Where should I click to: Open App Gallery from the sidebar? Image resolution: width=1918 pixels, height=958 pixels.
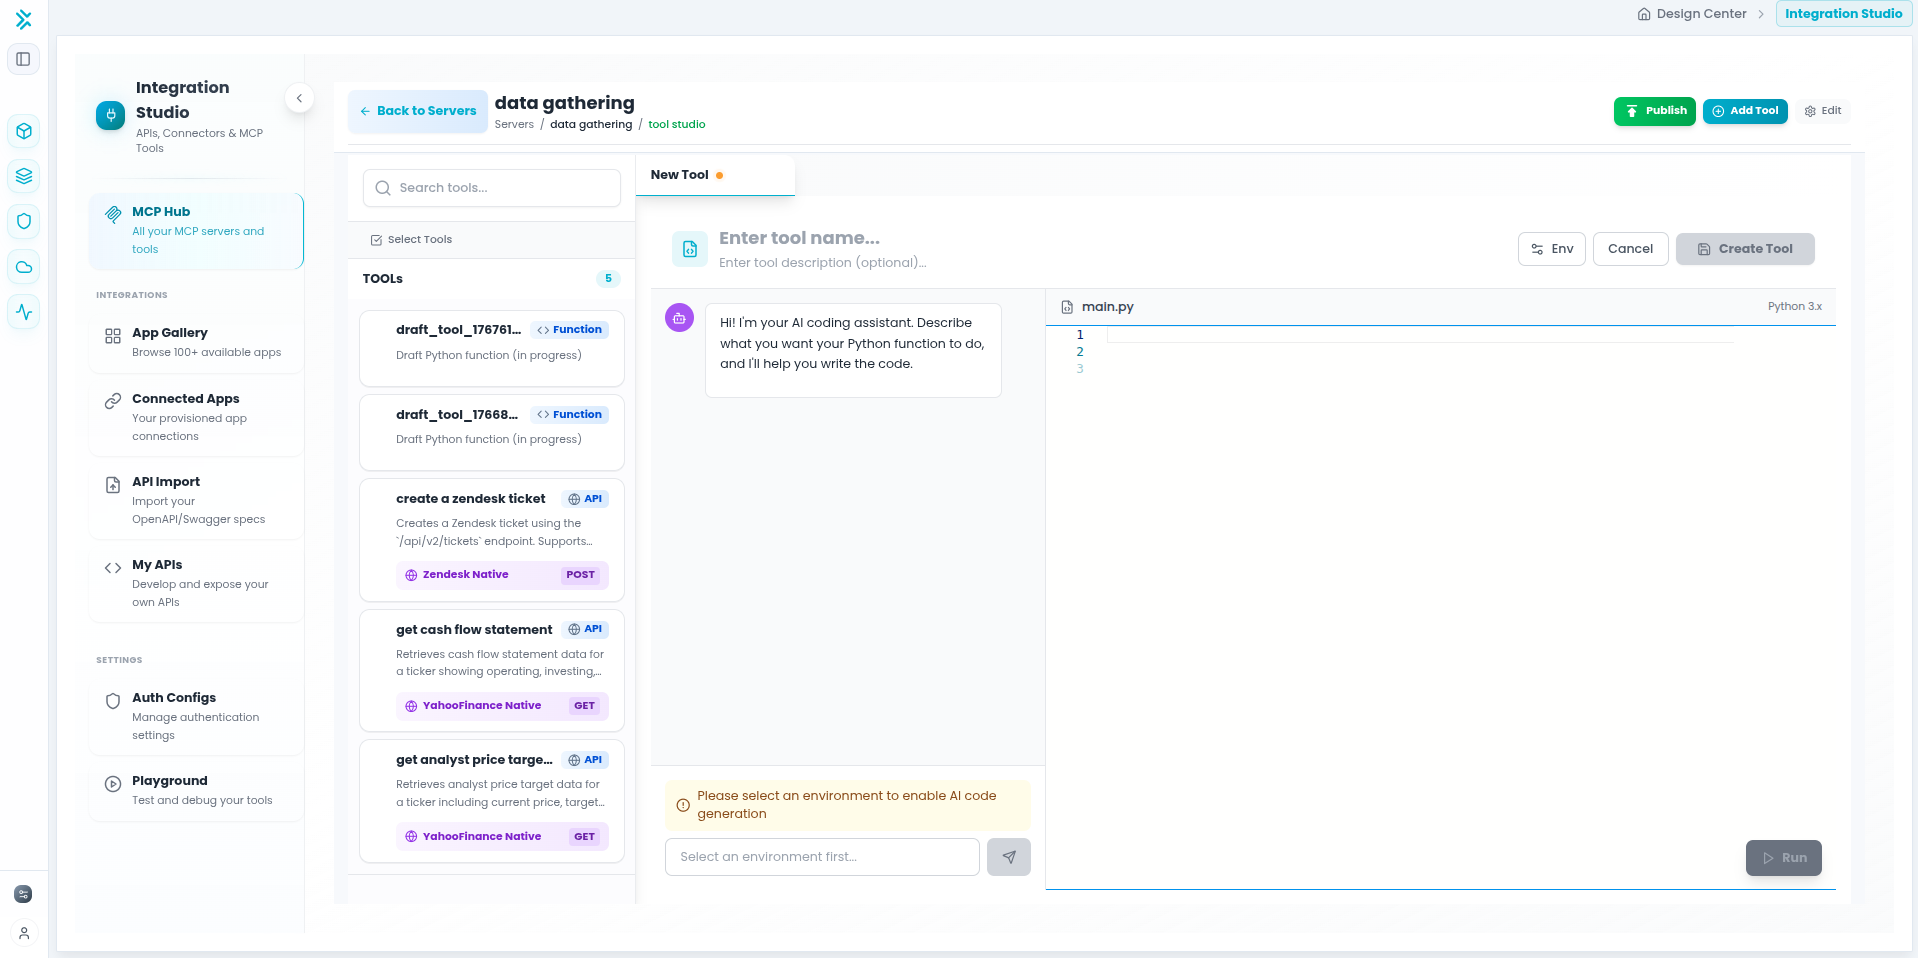pos(196,342)
